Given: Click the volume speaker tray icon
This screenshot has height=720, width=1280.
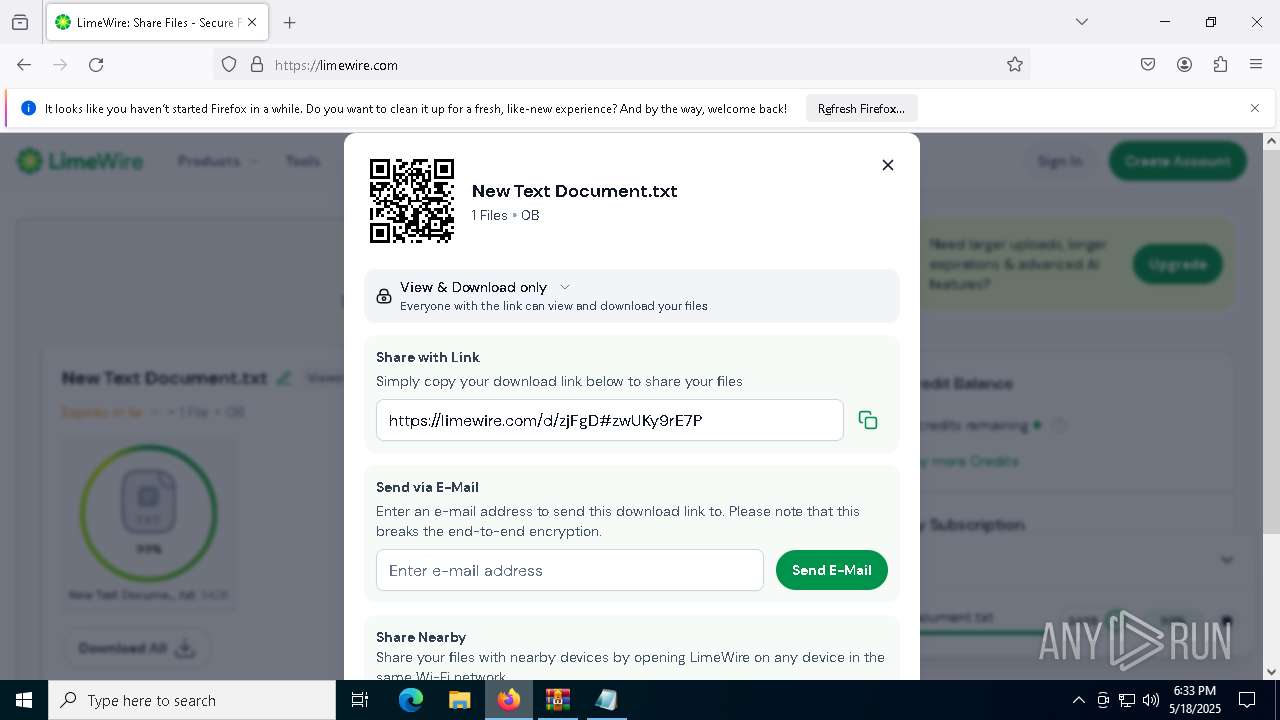Looking at the screenshot, I should coord(1151,700).
